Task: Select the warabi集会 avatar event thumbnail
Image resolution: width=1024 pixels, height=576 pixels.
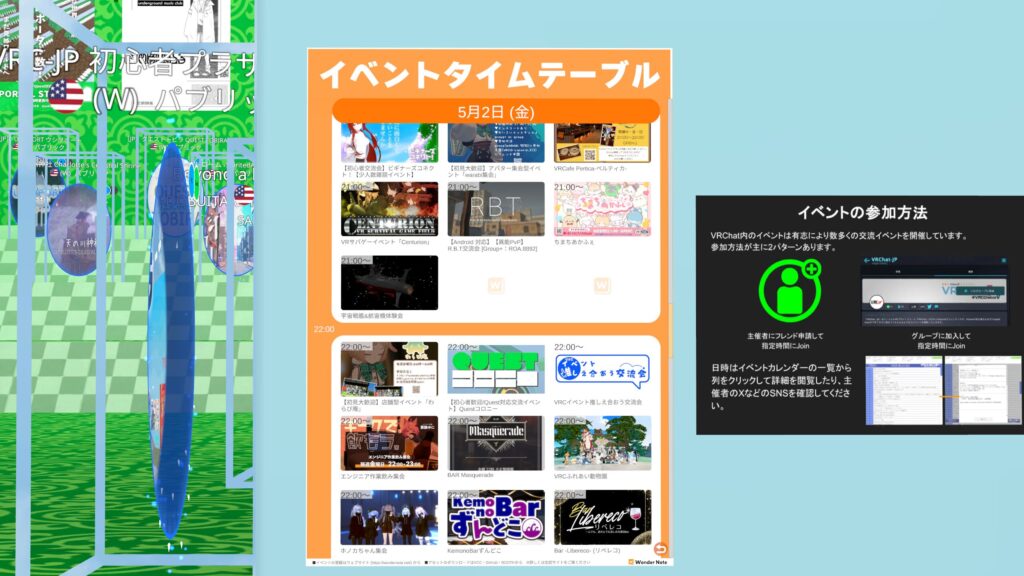Action: [x=496, y=143]
